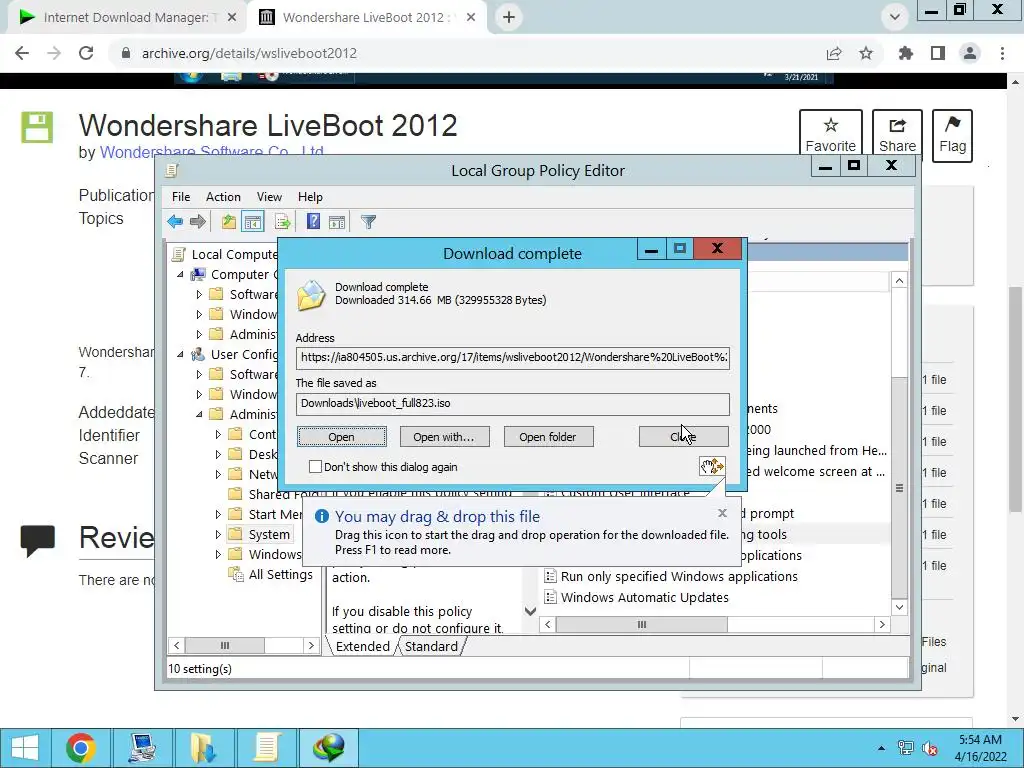1024x768 pixels.
Task: Click the Share button on archive page
Action: [897, 135]
